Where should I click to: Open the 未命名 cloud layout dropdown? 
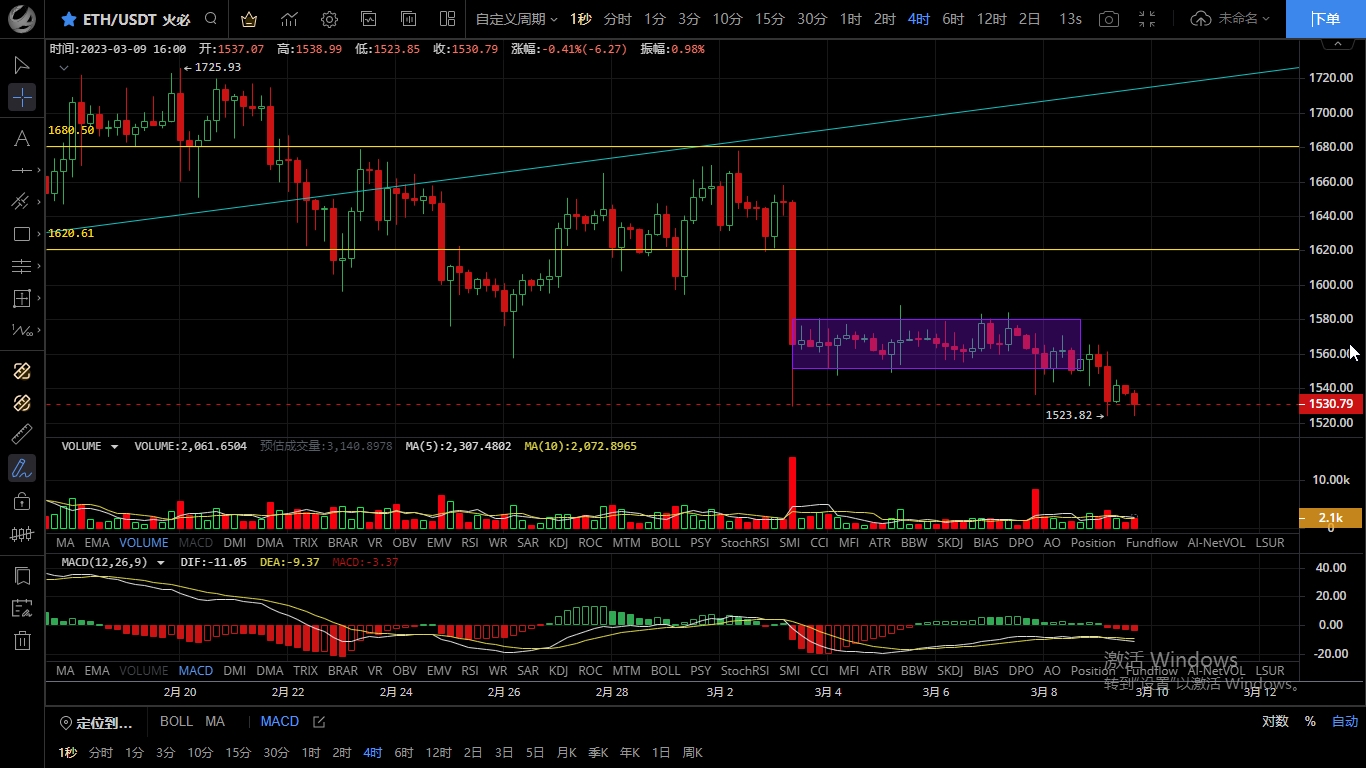tap(1230, 19)
